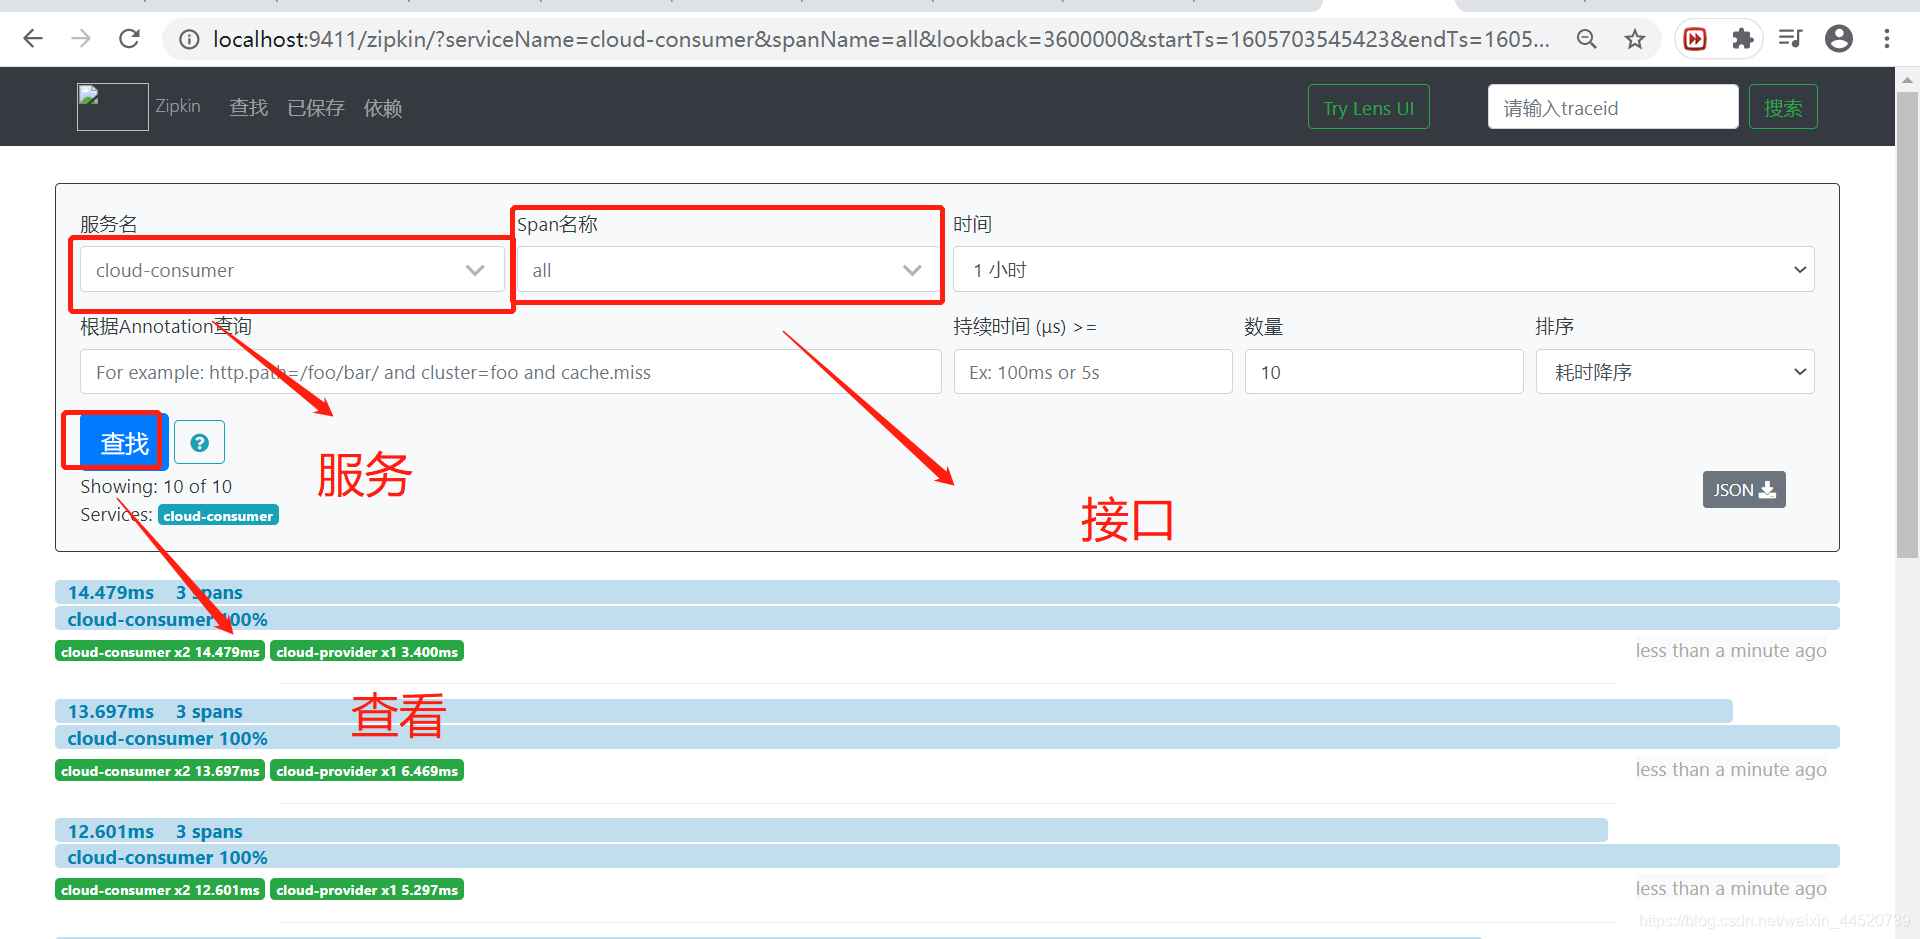Click the cloud-consumer x2 13.697ms tag
The width and height of the screenshot is (1920, 939).
point(160,771)
